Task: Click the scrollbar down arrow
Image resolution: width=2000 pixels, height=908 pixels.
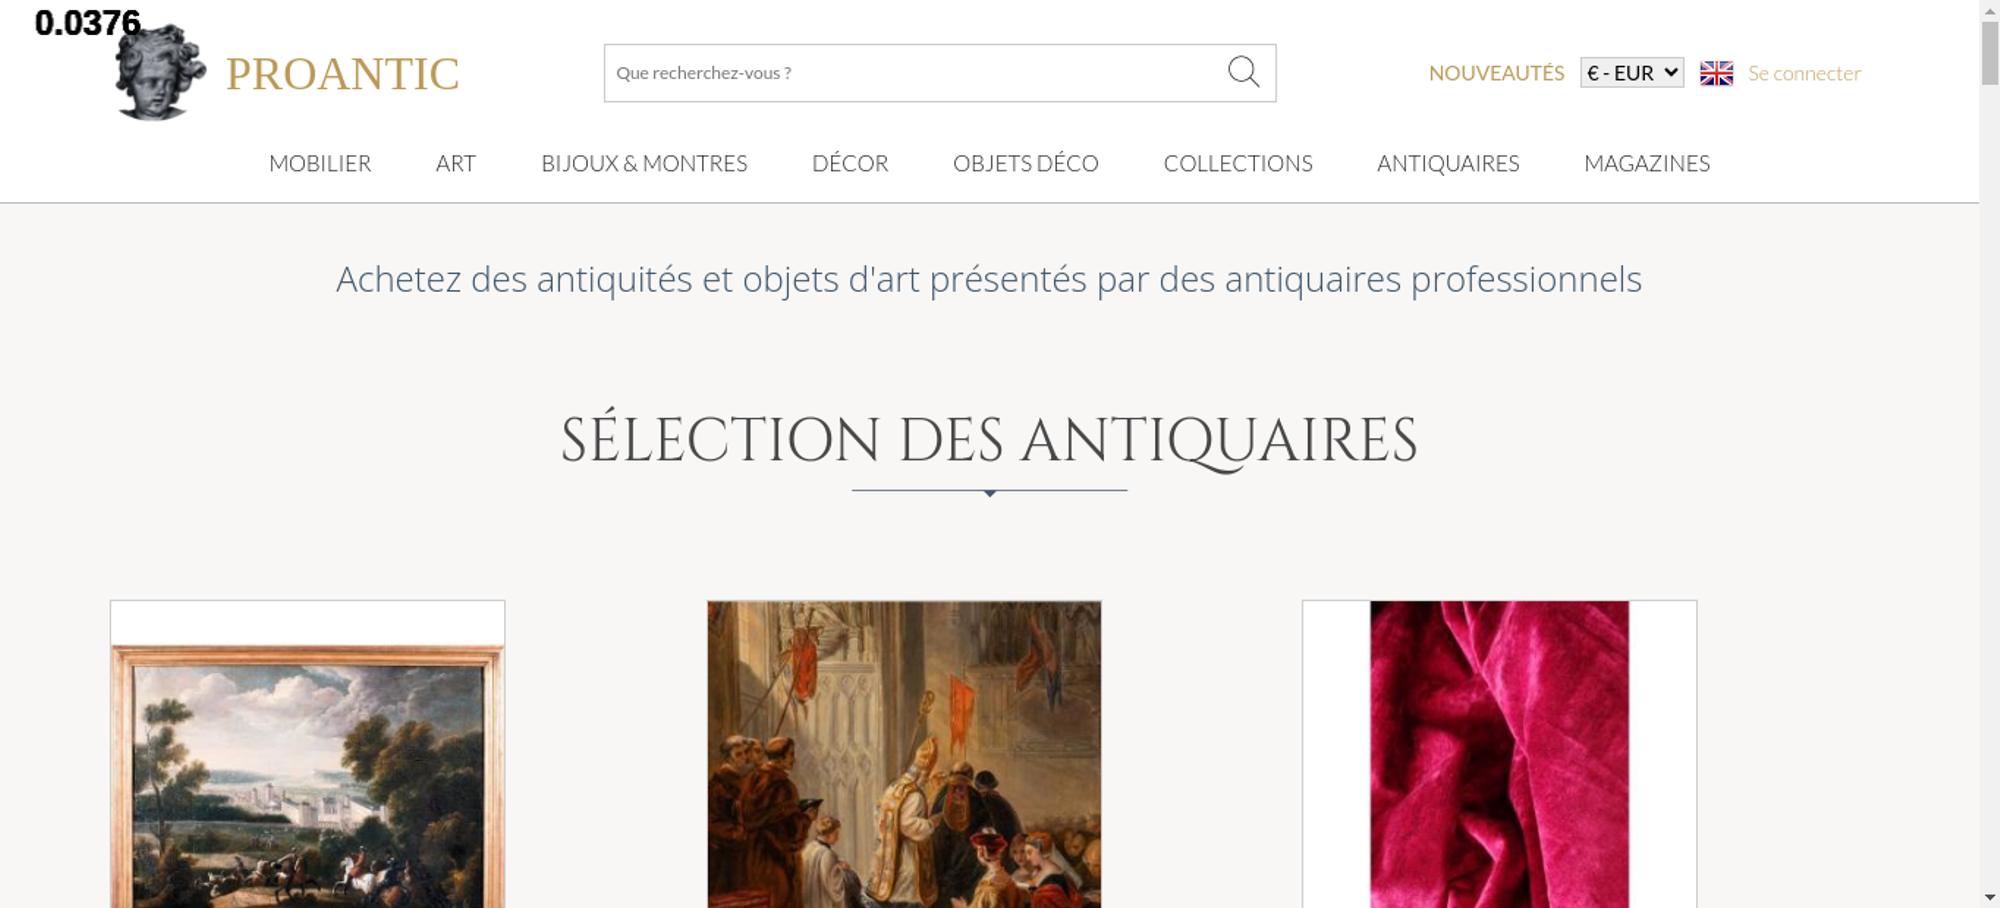Action: 1990,897
